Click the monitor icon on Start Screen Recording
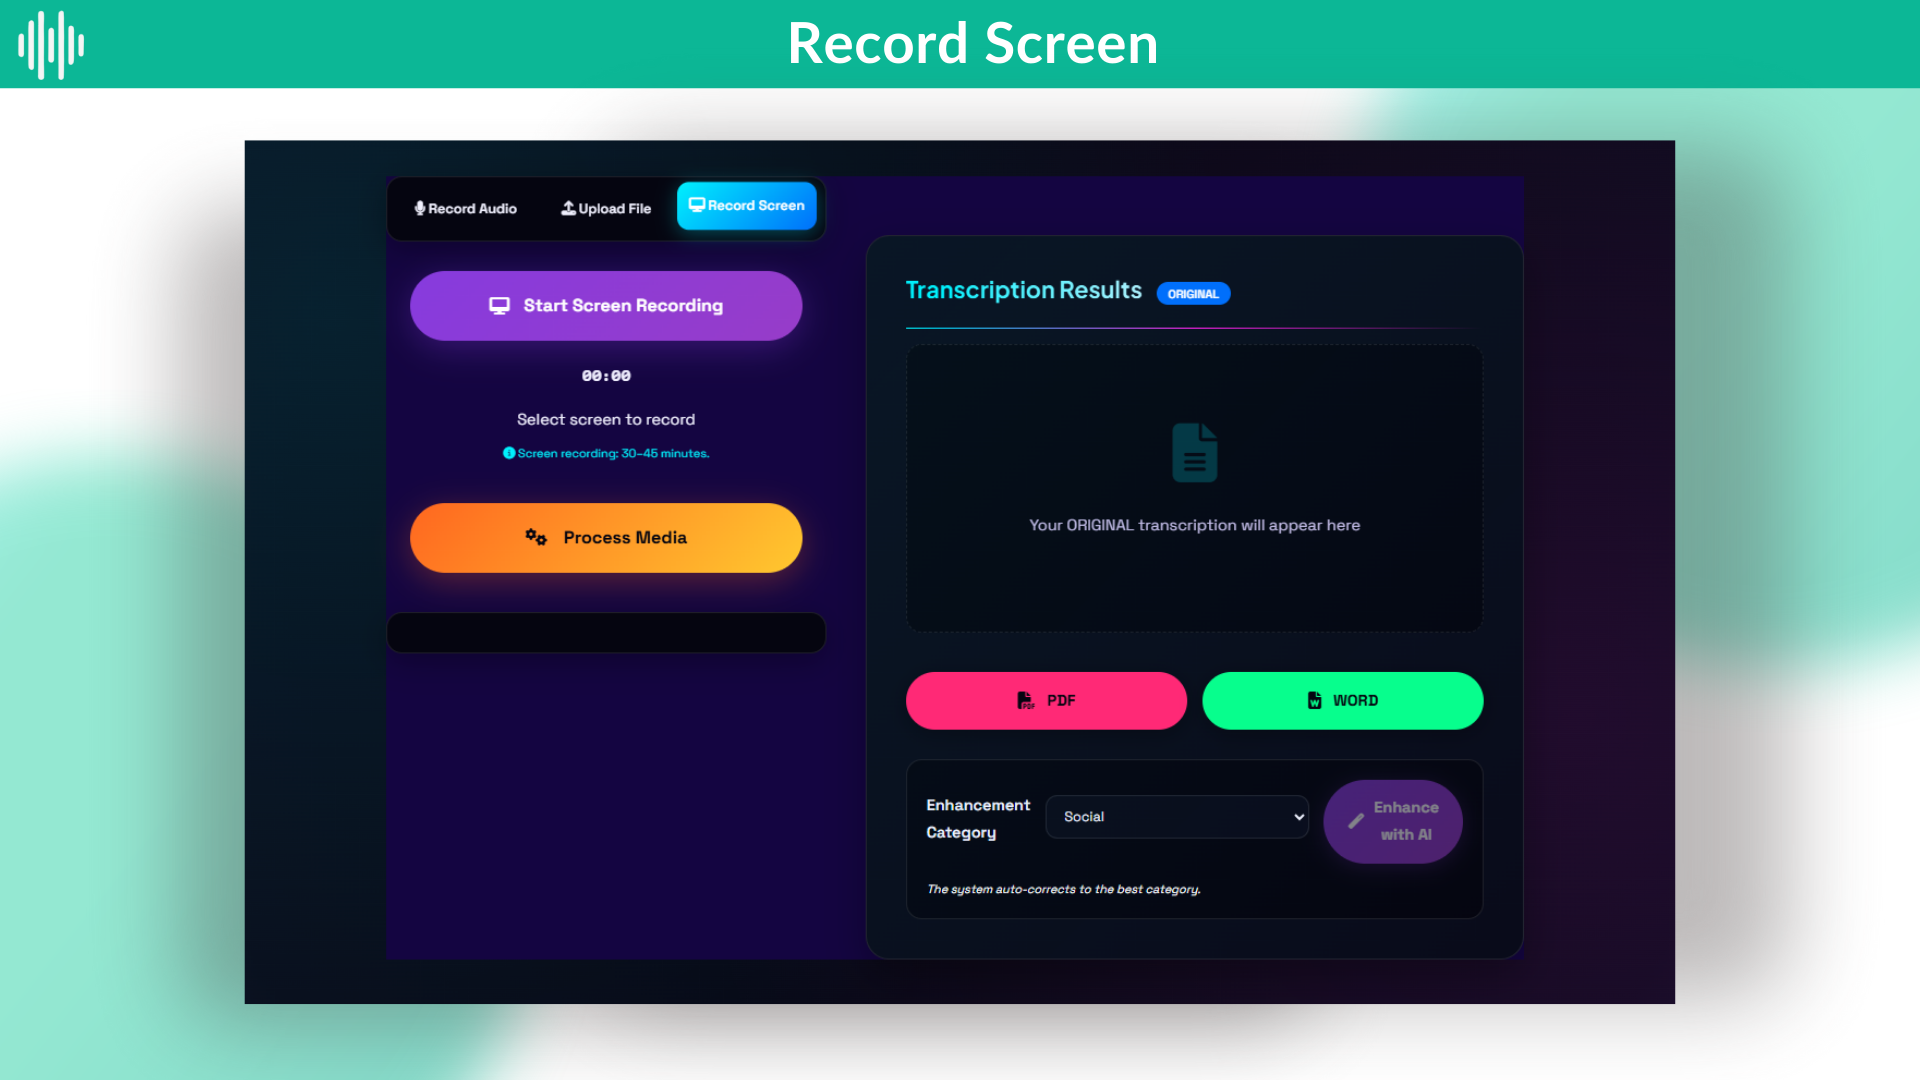 point(499,306)
